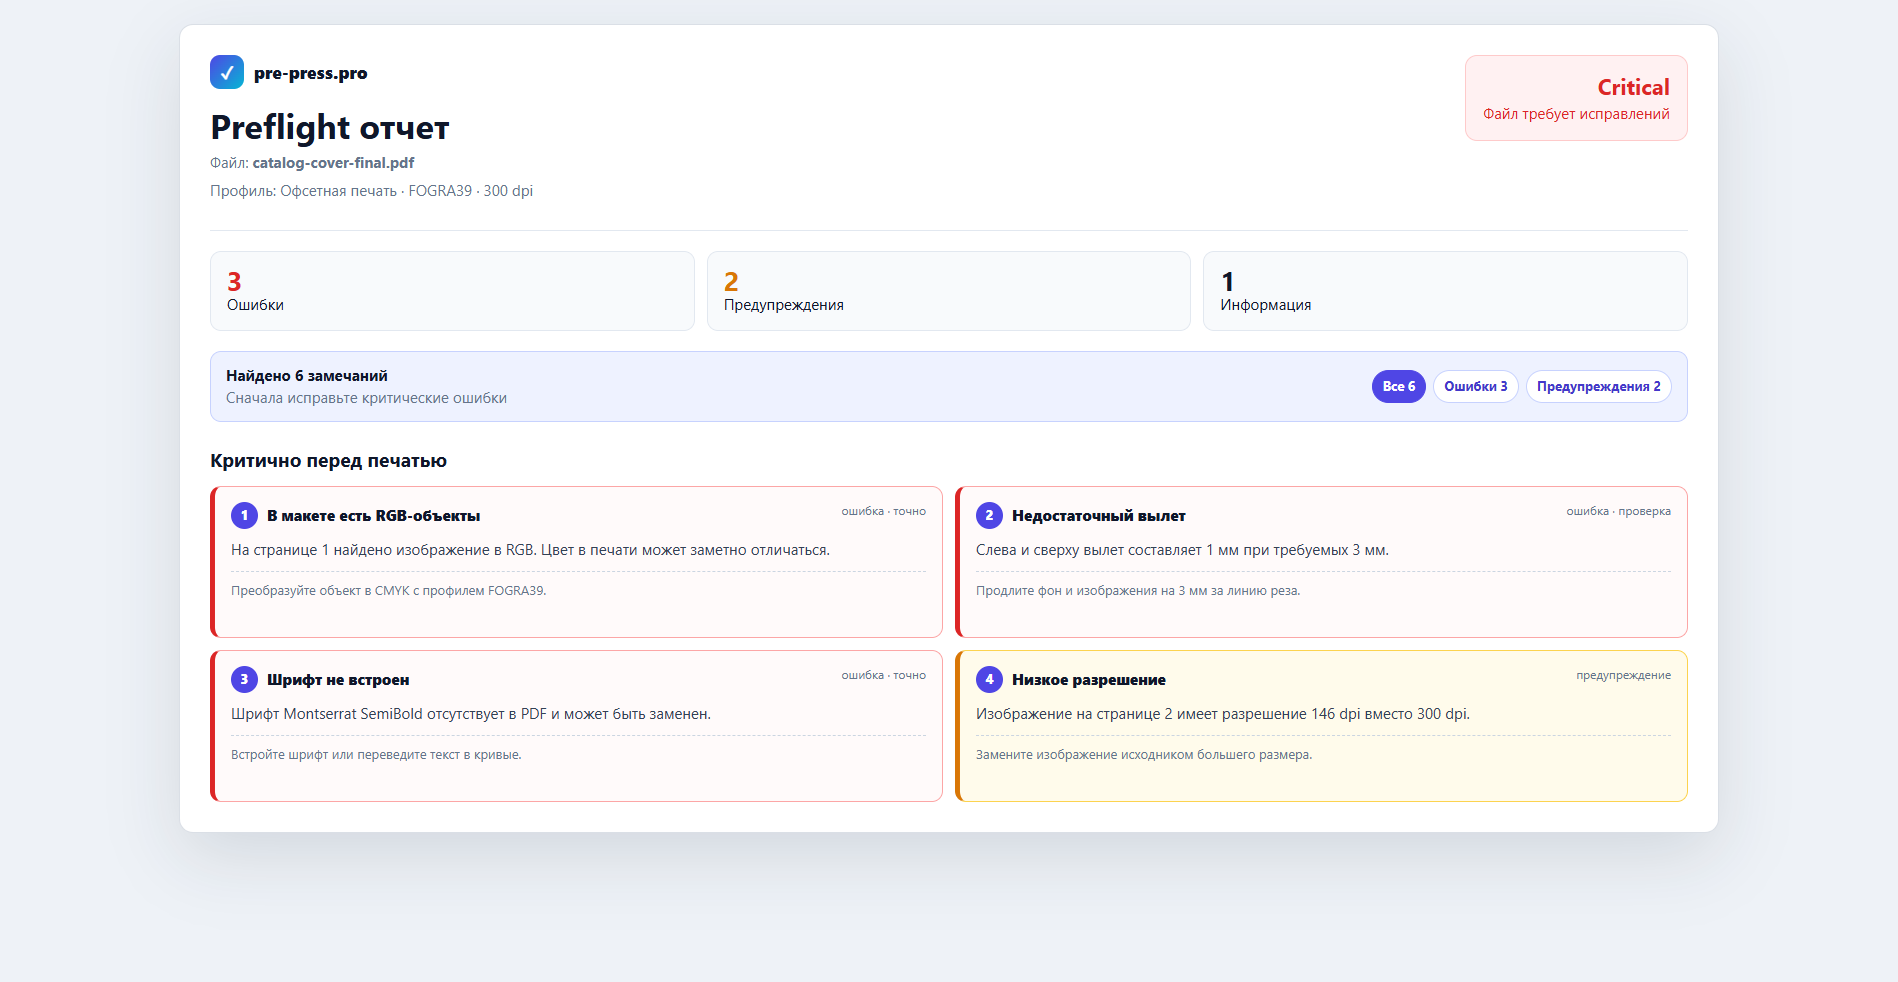Click description На странице 1 найдено изображение
The image size is (1898, 982).
click(530, 550)
